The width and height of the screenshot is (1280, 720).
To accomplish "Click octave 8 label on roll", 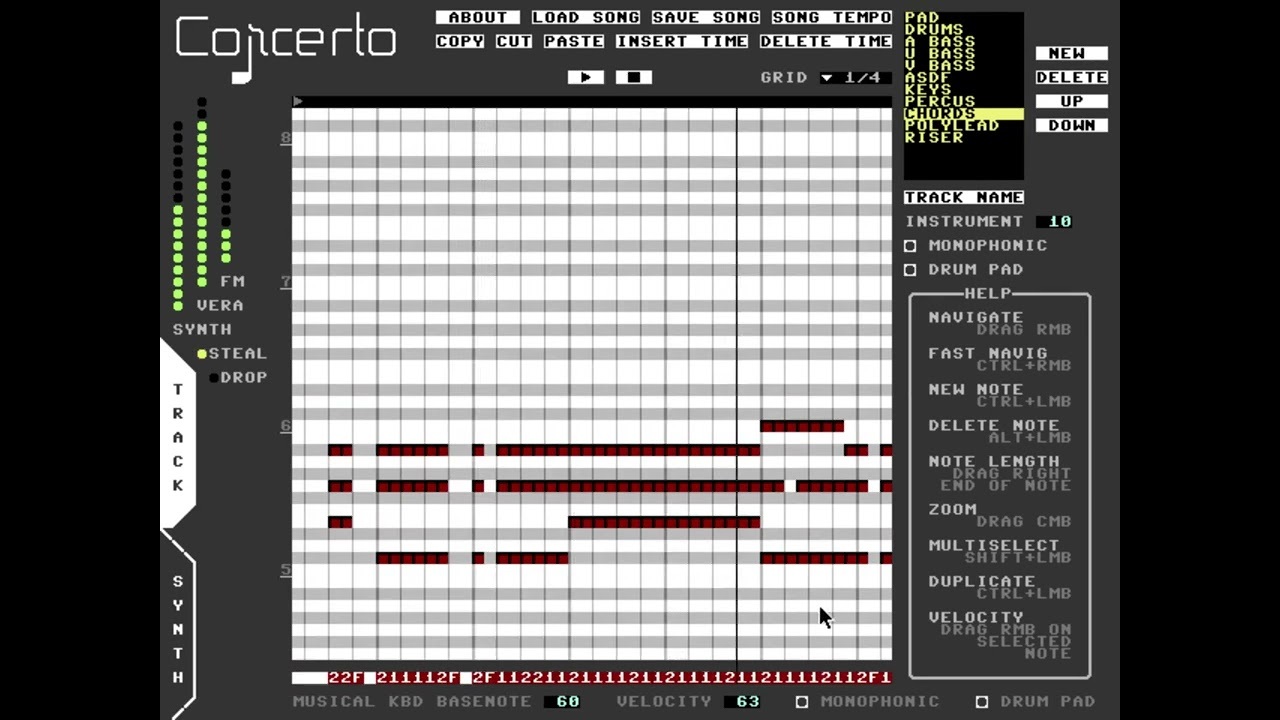I will click(286, 138).
